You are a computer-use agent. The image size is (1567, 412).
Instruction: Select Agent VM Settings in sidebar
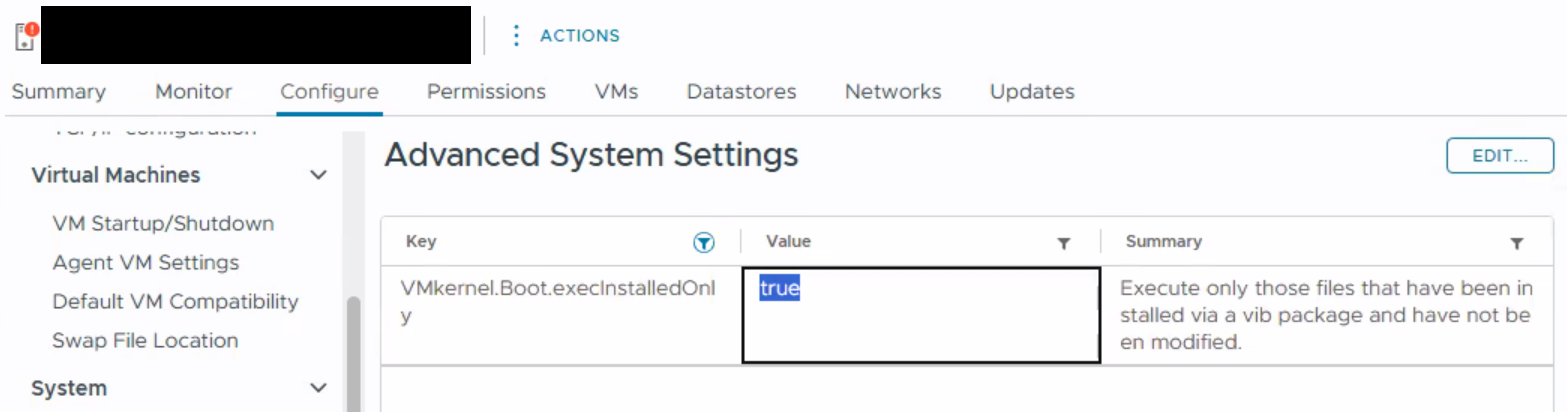pyautogui.click(x=146, y=262)
